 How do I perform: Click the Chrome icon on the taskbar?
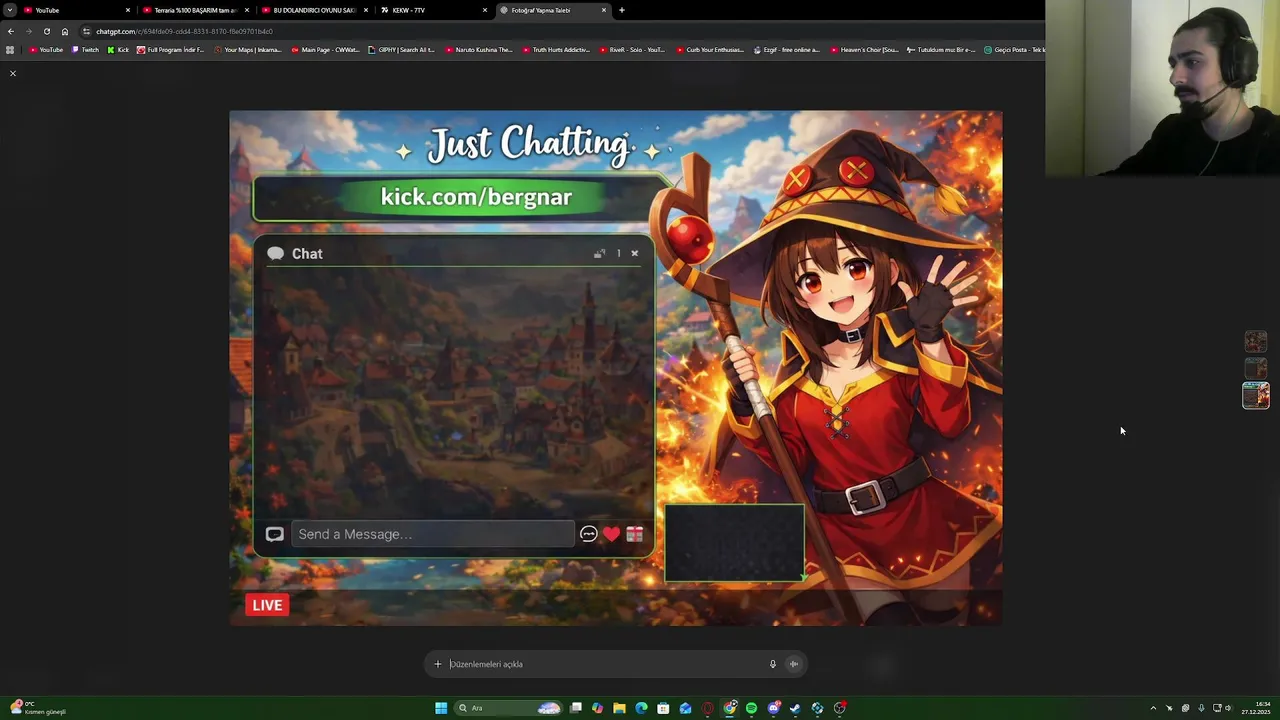pos(730,708)
